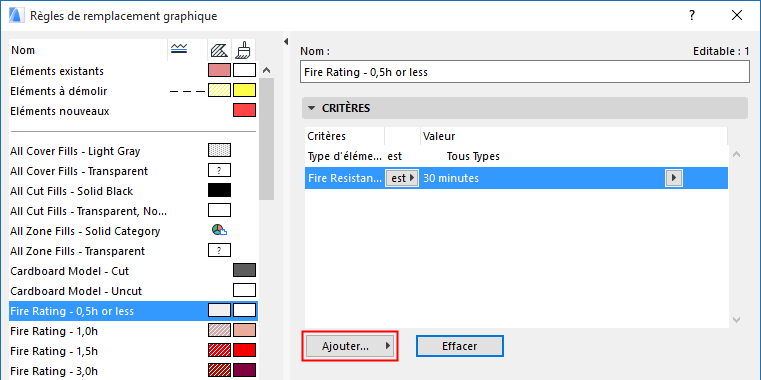Image resolution: width=761 pixels, height=380 pixels.
Task: Click salmon surface swatch of Fire Rating - 1,0h
Action: coord(244,330)
